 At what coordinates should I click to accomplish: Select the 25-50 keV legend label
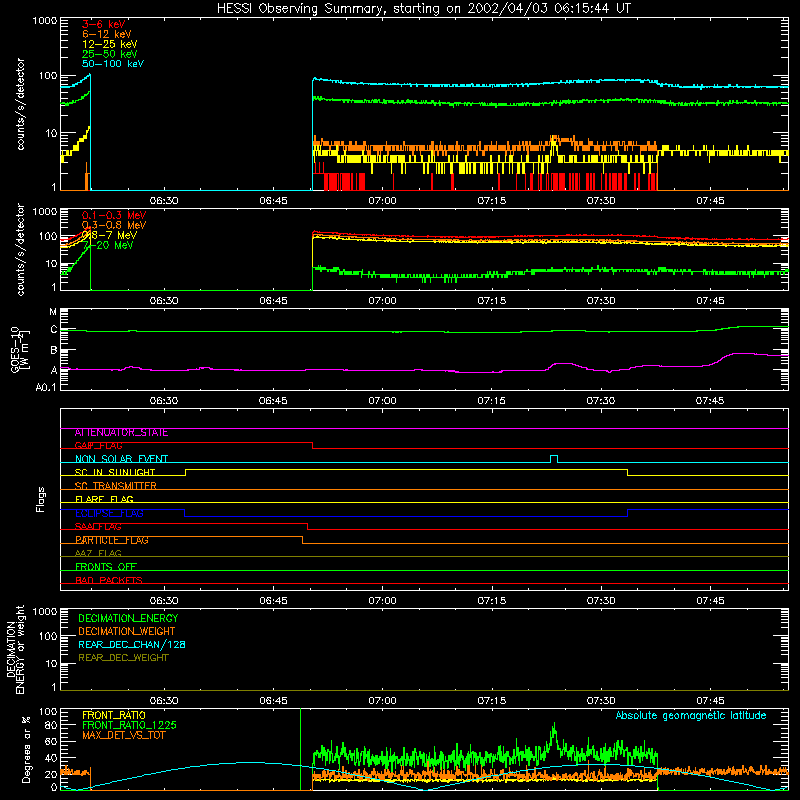tap(109, 54)
